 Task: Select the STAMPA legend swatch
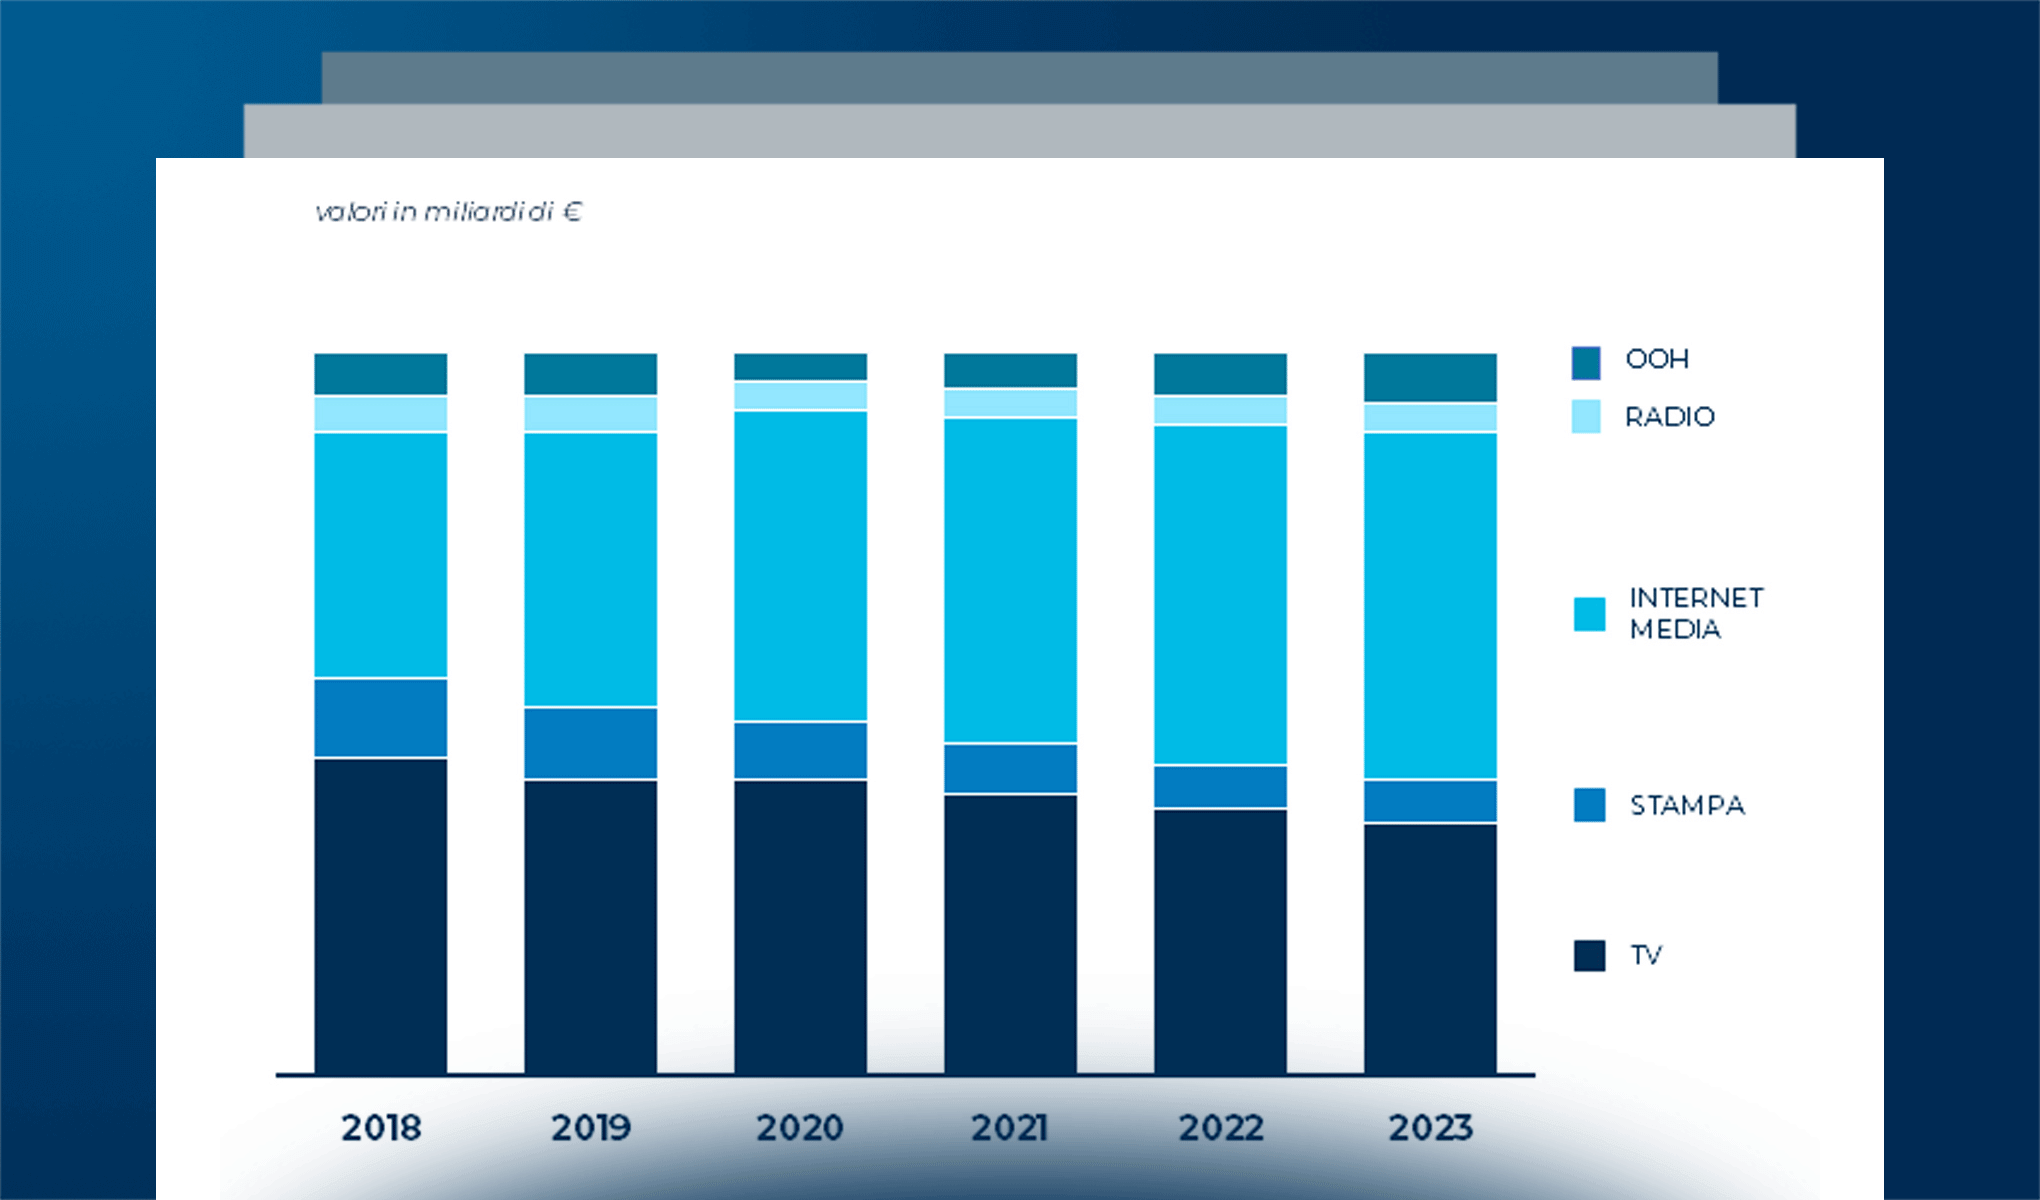[x=1589, y=805]
